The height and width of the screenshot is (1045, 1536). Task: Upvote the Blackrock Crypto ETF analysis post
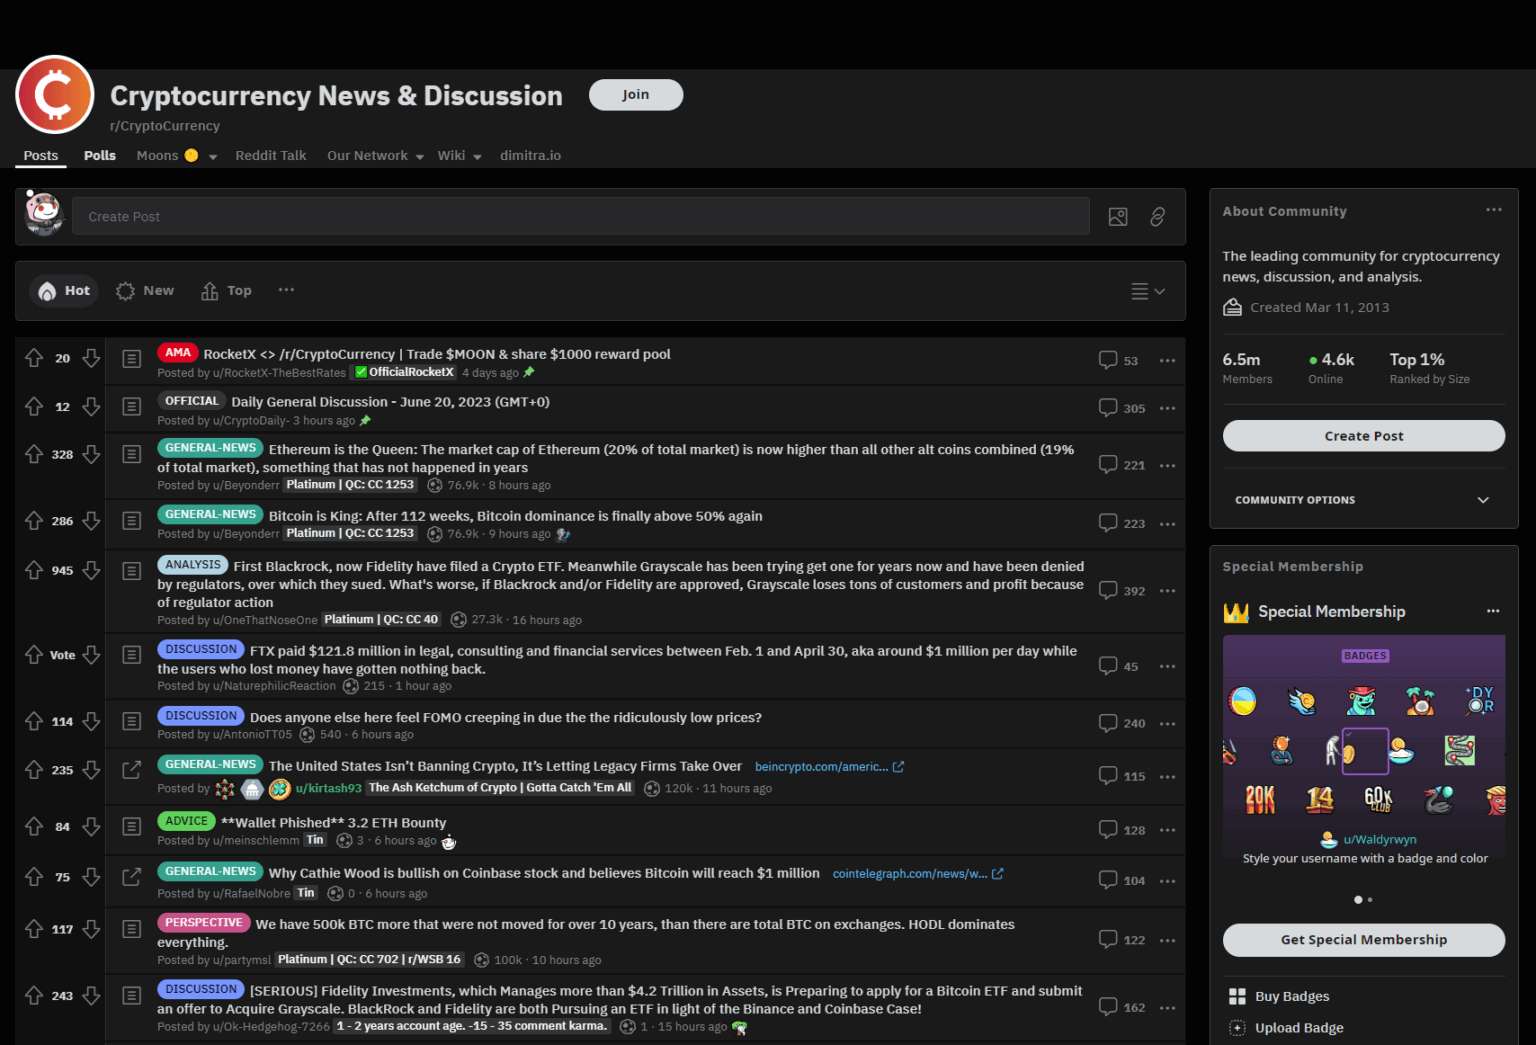coord(34,570)
